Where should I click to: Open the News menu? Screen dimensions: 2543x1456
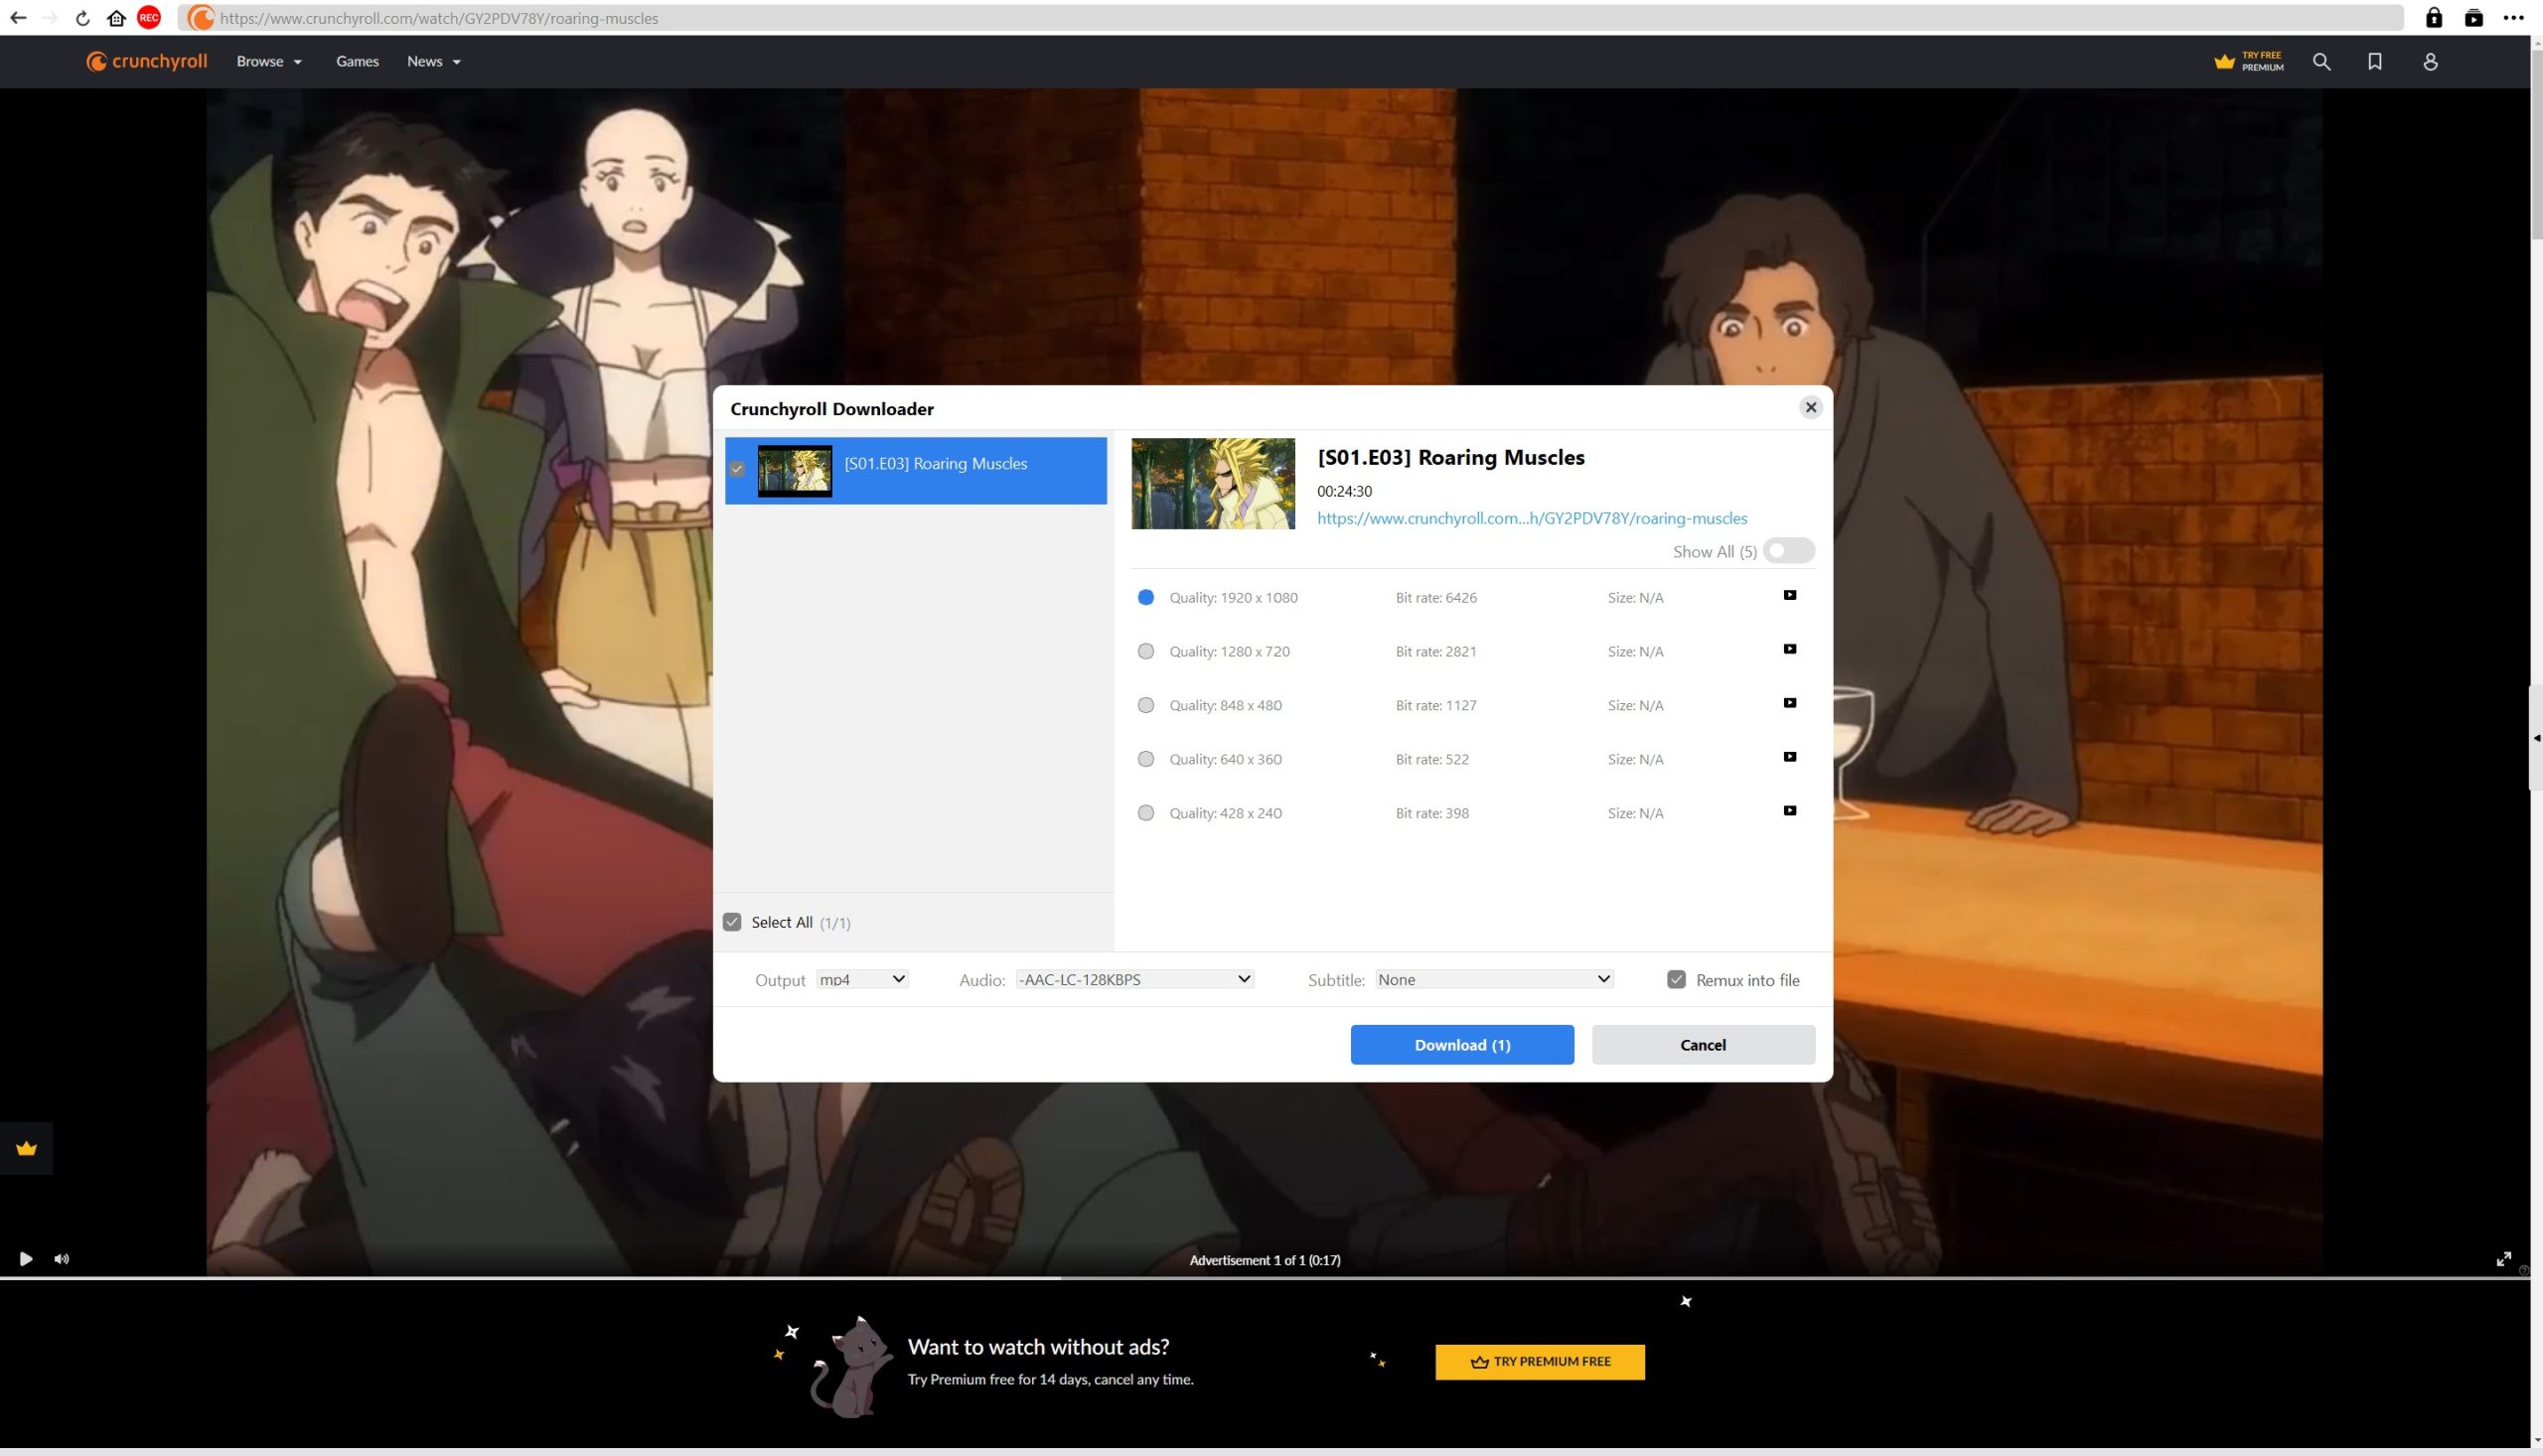(433, 62)
